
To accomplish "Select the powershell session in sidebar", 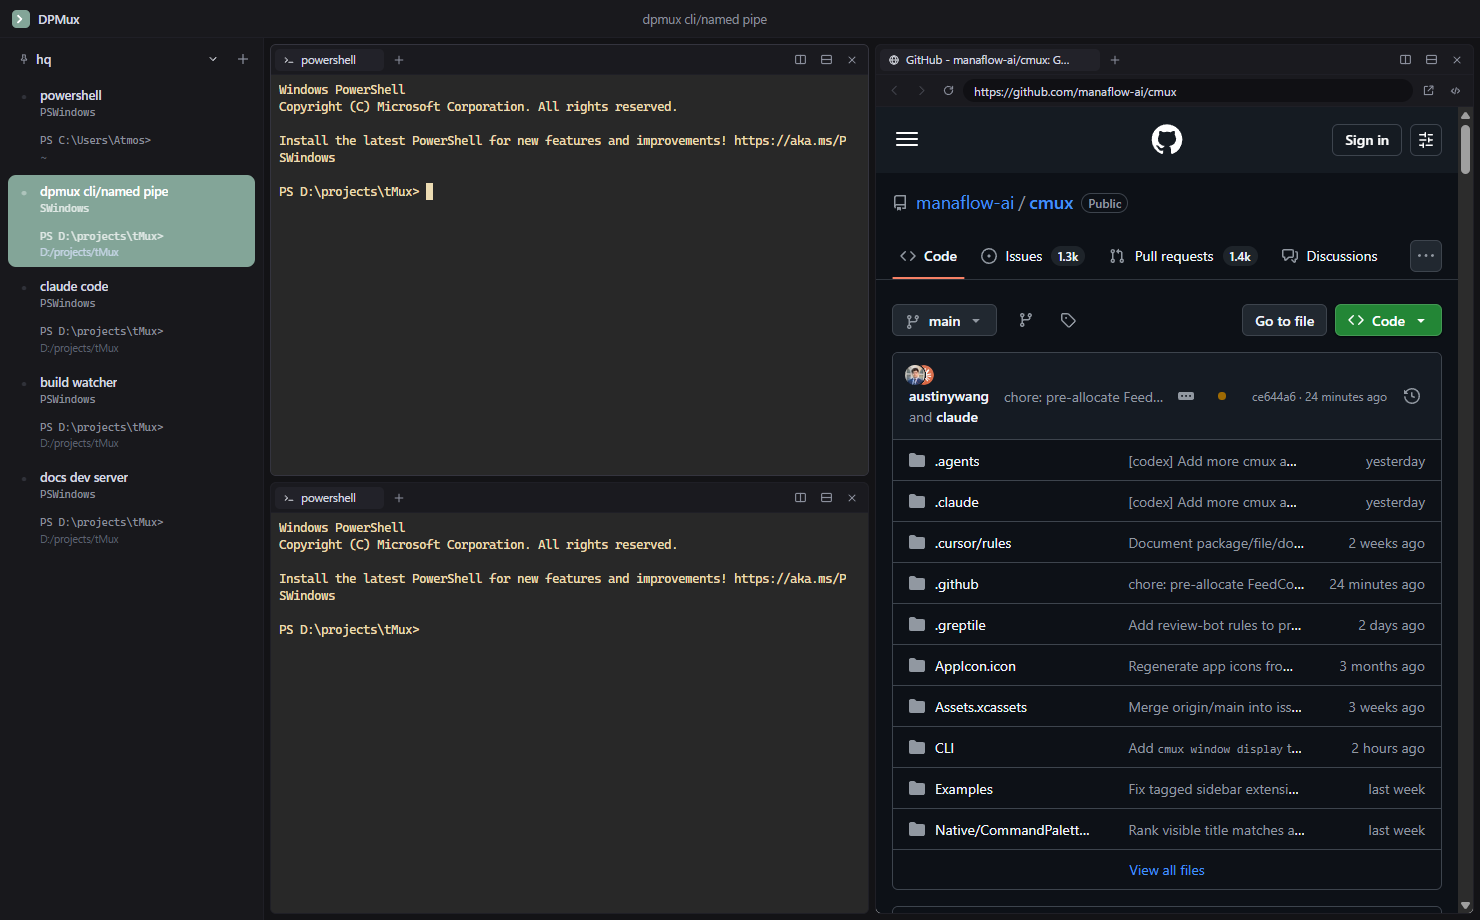I will click(x=131, y=127).
